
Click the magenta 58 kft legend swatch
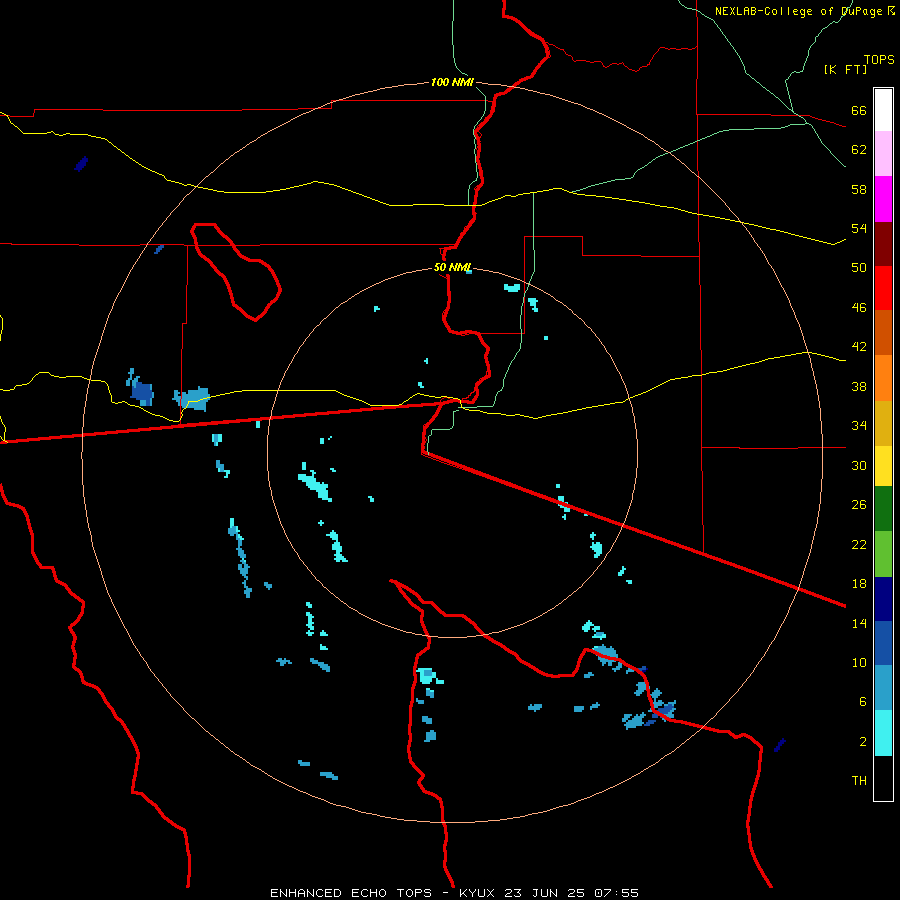coord(883,199)
